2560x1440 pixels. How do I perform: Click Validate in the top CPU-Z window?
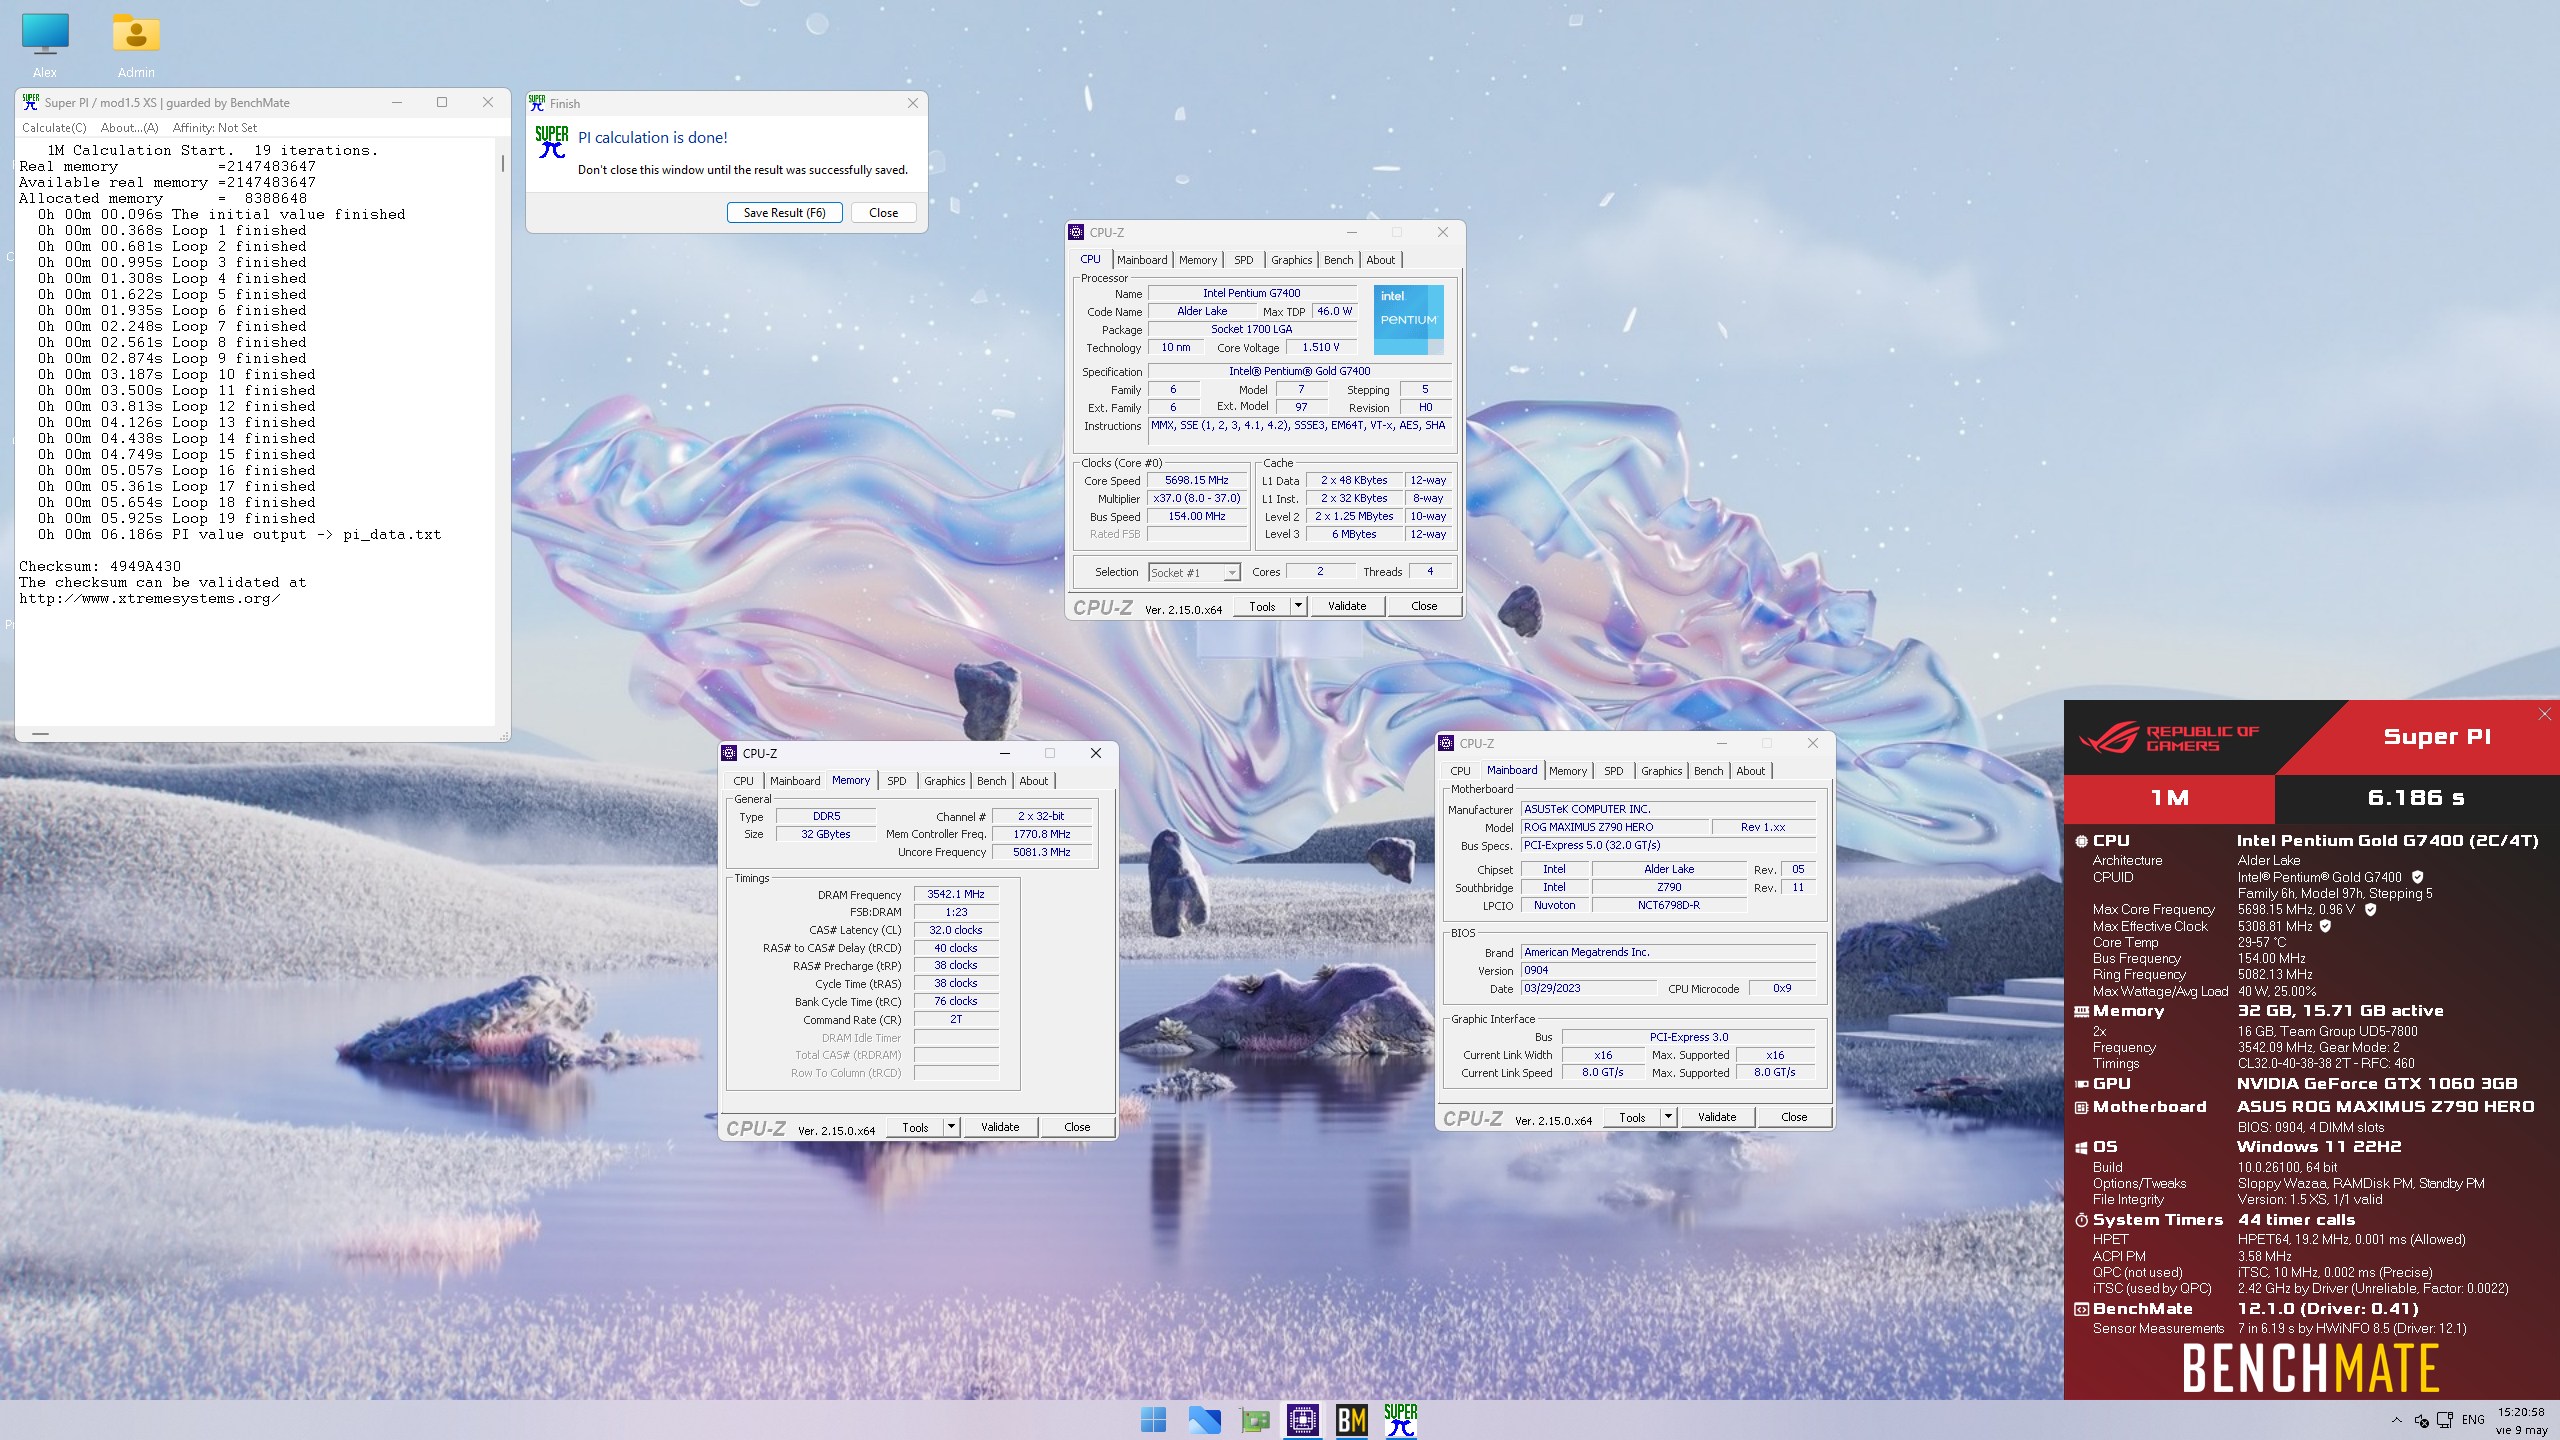[1346, 606]
